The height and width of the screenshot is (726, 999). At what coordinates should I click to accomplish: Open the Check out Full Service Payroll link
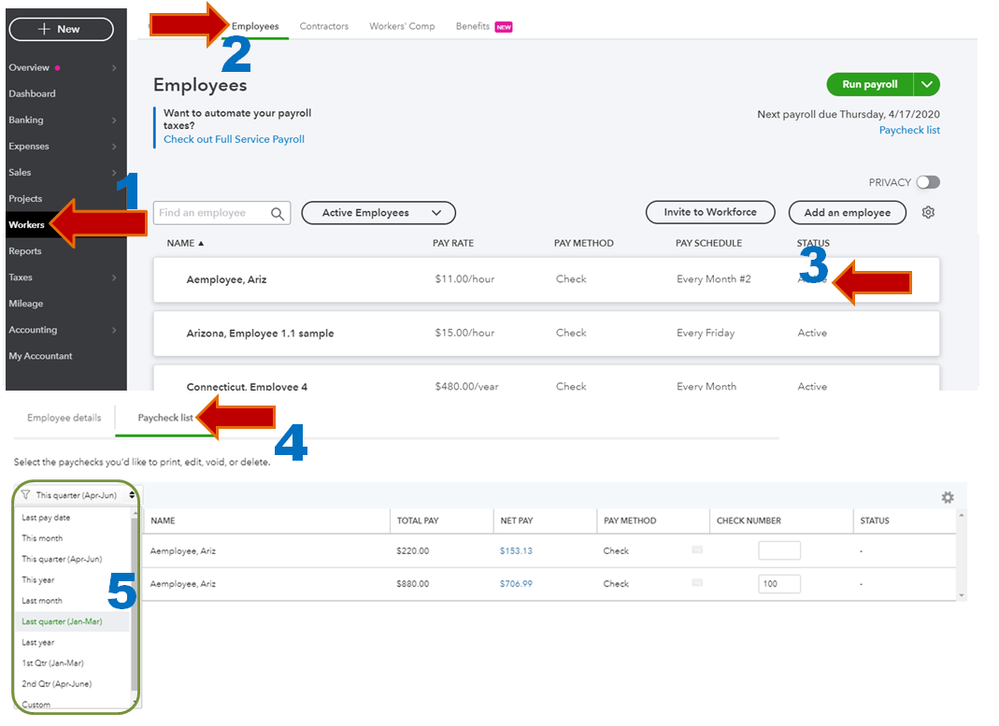(234, 139)
